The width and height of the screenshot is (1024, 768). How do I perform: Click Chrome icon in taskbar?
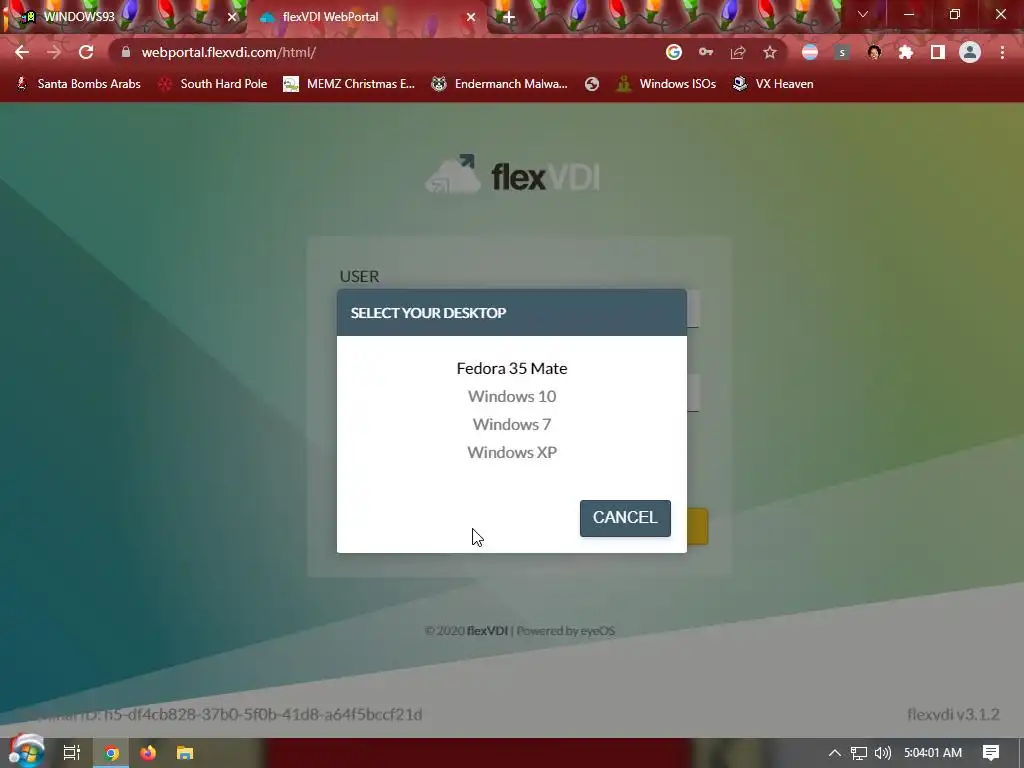[x=111, y=753]
